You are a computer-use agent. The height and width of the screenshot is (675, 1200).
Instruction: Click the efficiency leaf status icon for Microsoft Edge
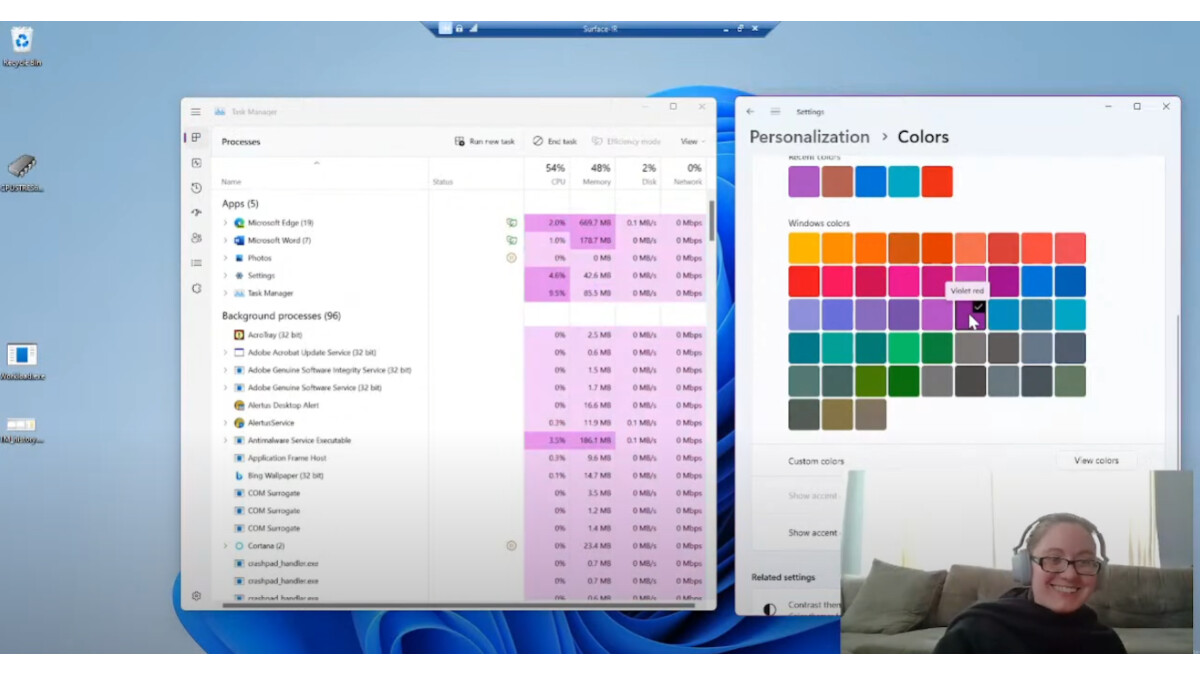pyautogui.click(x=511, y=223)
